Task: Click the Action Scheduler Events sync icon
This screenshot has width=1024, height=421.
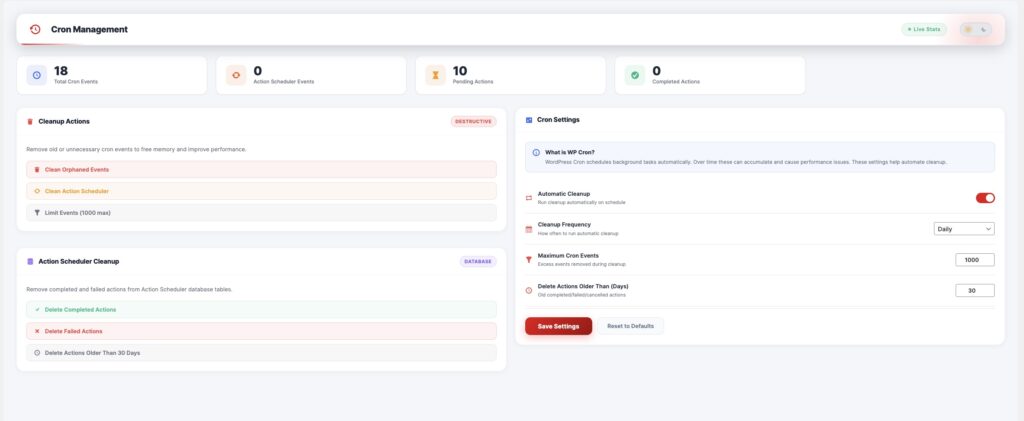Action: (x=236, y=75)
